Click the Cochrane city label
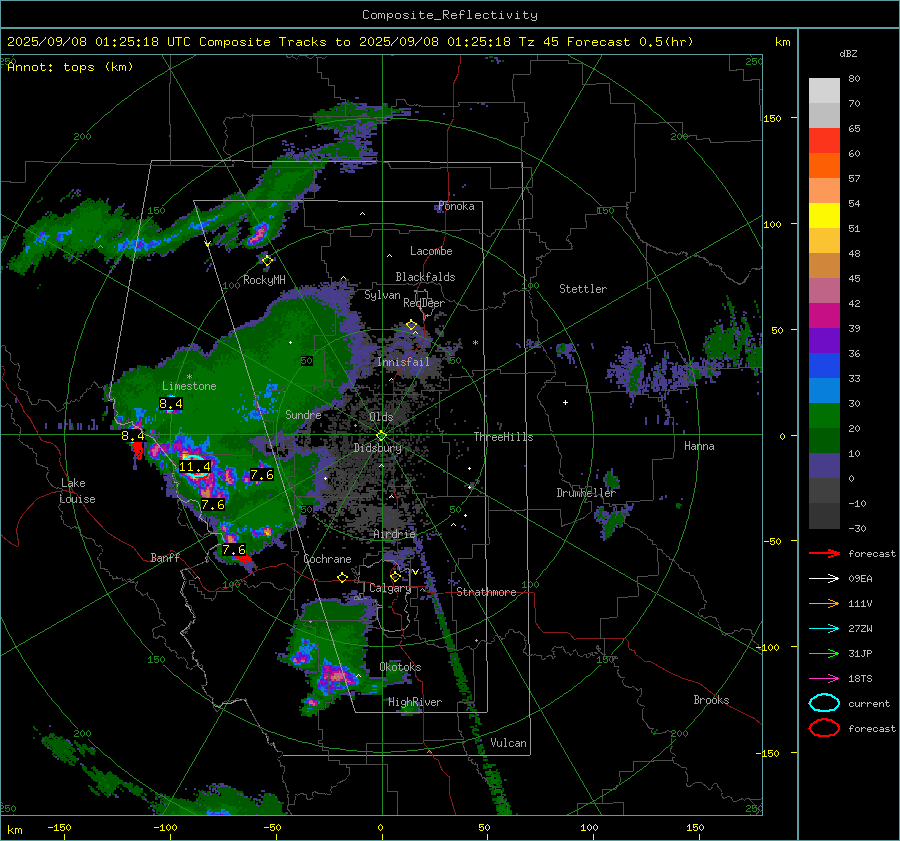Viewport: 900px width, 841px height. click(327, 559)
